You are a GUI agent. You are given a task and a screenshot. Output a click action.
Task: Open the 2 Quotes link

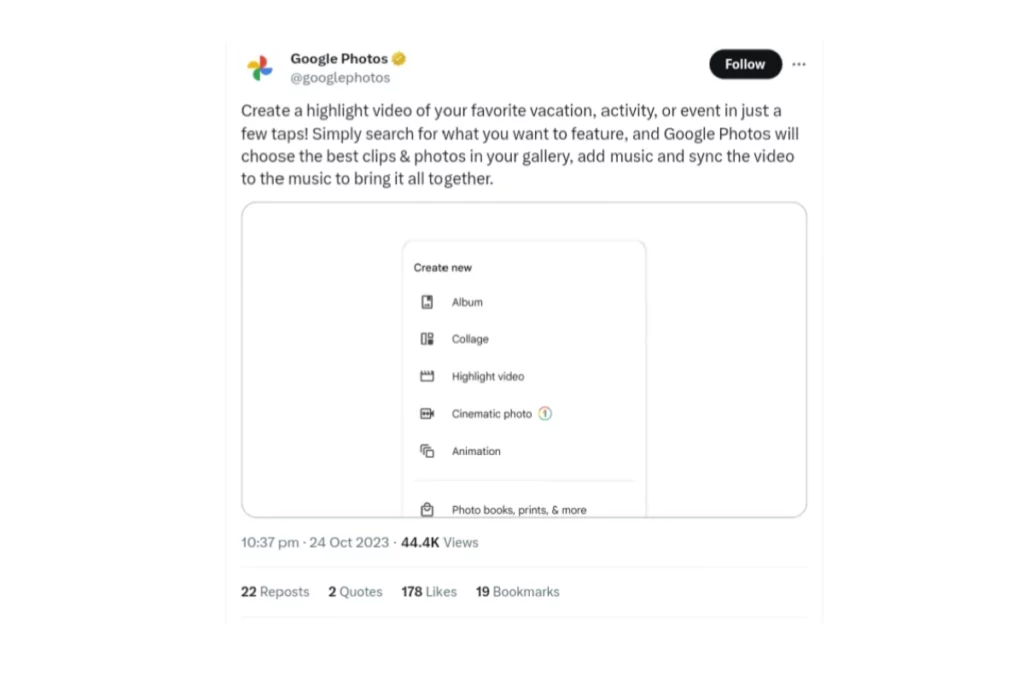355,592
